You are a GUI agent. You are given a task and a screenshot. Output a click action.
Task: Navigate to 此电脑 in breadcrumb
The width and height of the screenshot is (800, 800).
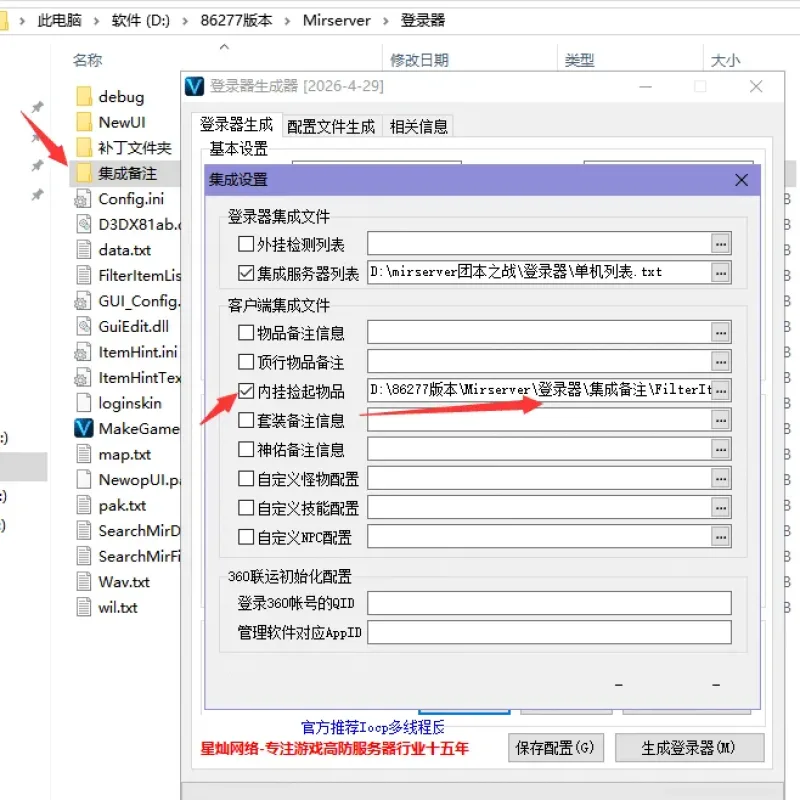point(60,20)
